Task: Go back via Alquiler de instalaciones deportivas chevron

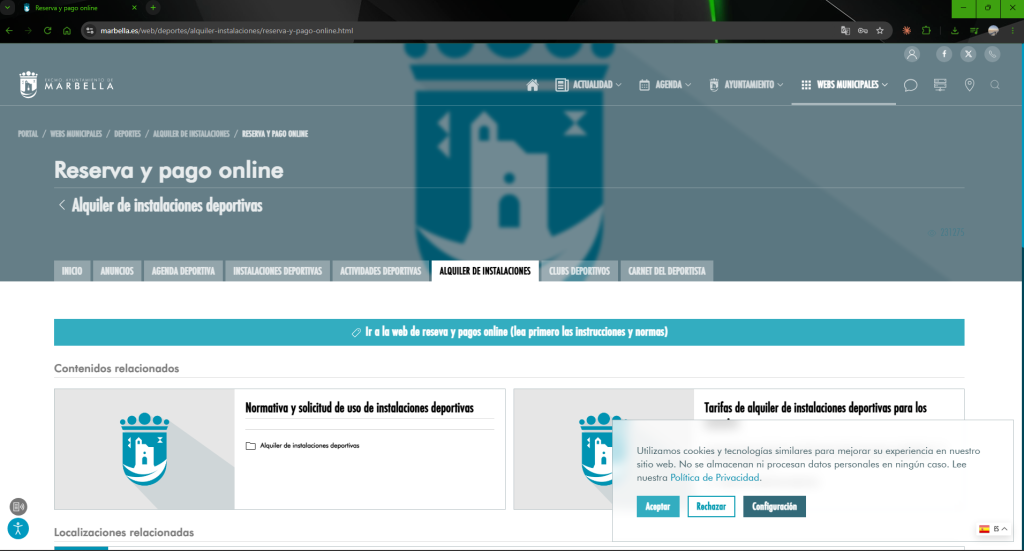Action: (x=62, y=205)
